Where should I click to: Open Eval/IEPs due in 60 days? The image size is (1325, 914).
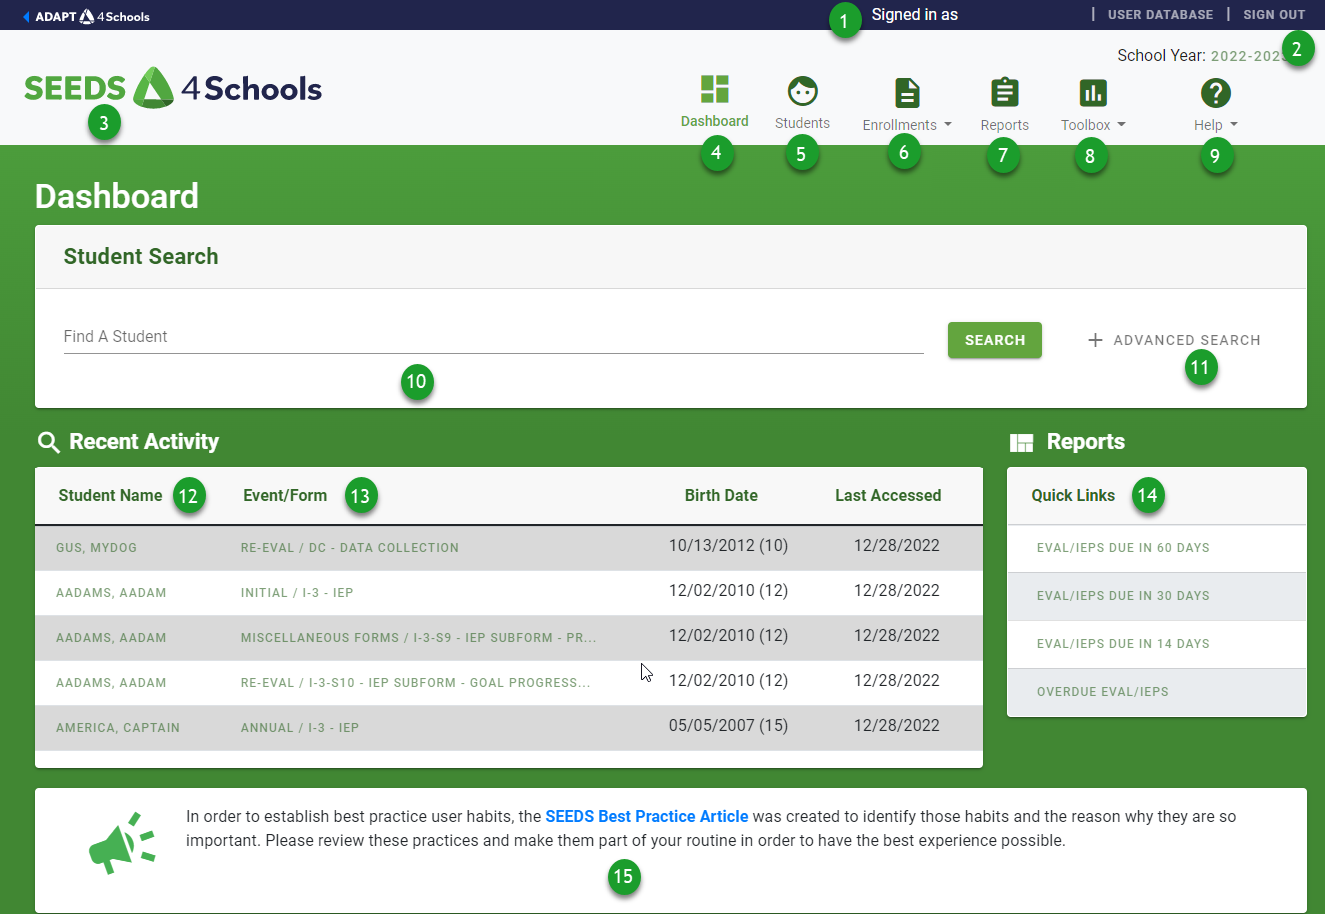pos(1123,548)
